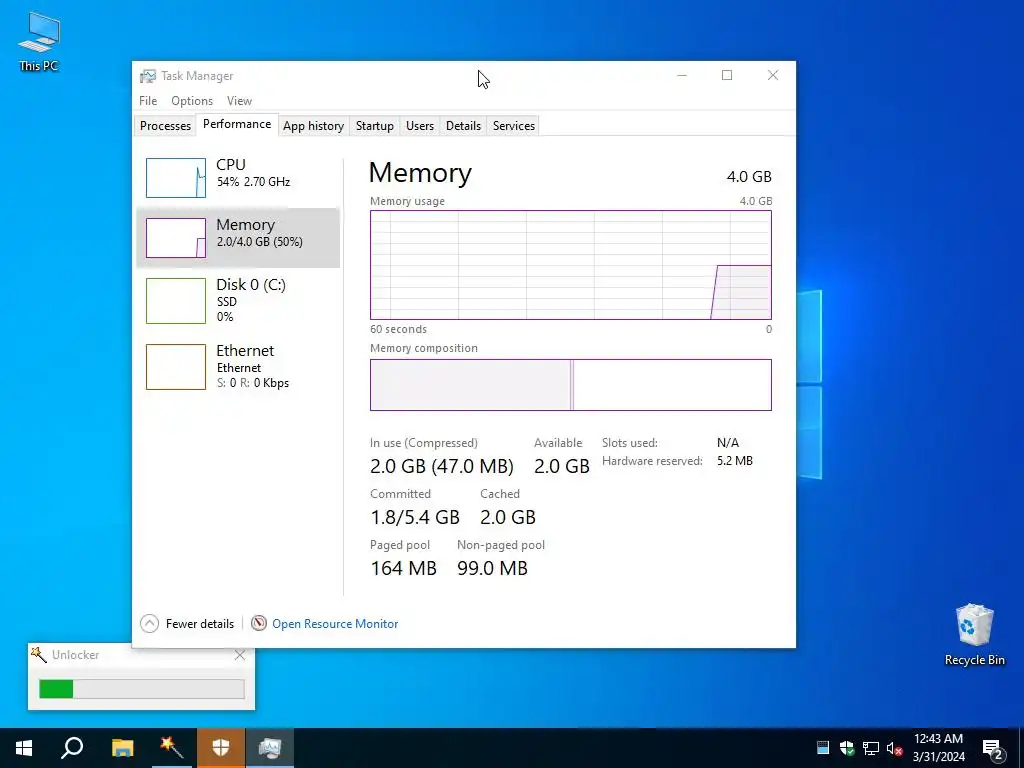The height and width of the screenshot is (768, 1024).
Task: Close the Task Manager window
Action: tap(773, 76)
